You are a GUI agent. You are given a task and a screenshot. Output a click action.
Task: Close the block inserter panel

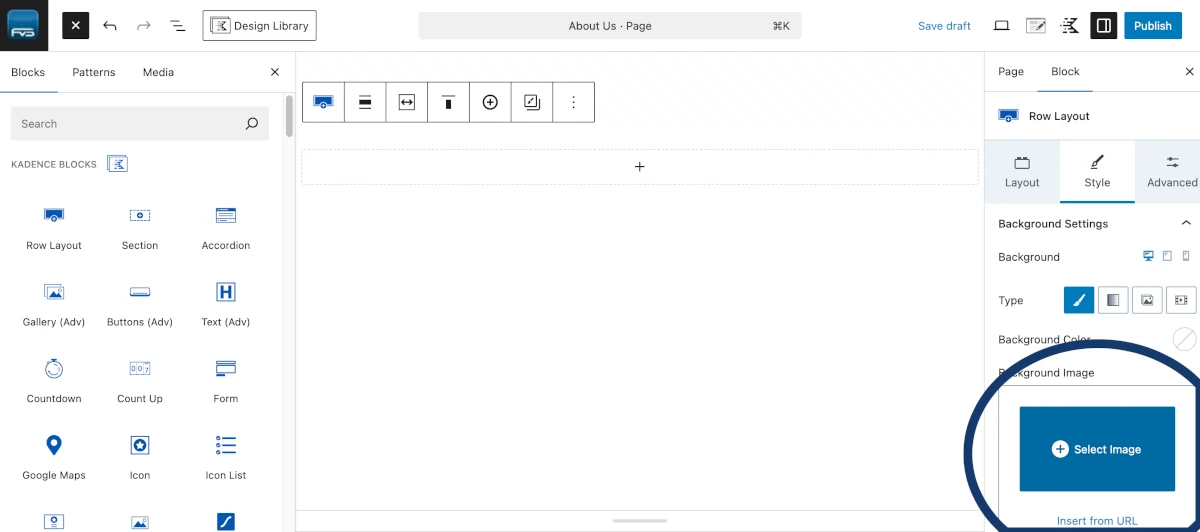(x=275, y=72)
